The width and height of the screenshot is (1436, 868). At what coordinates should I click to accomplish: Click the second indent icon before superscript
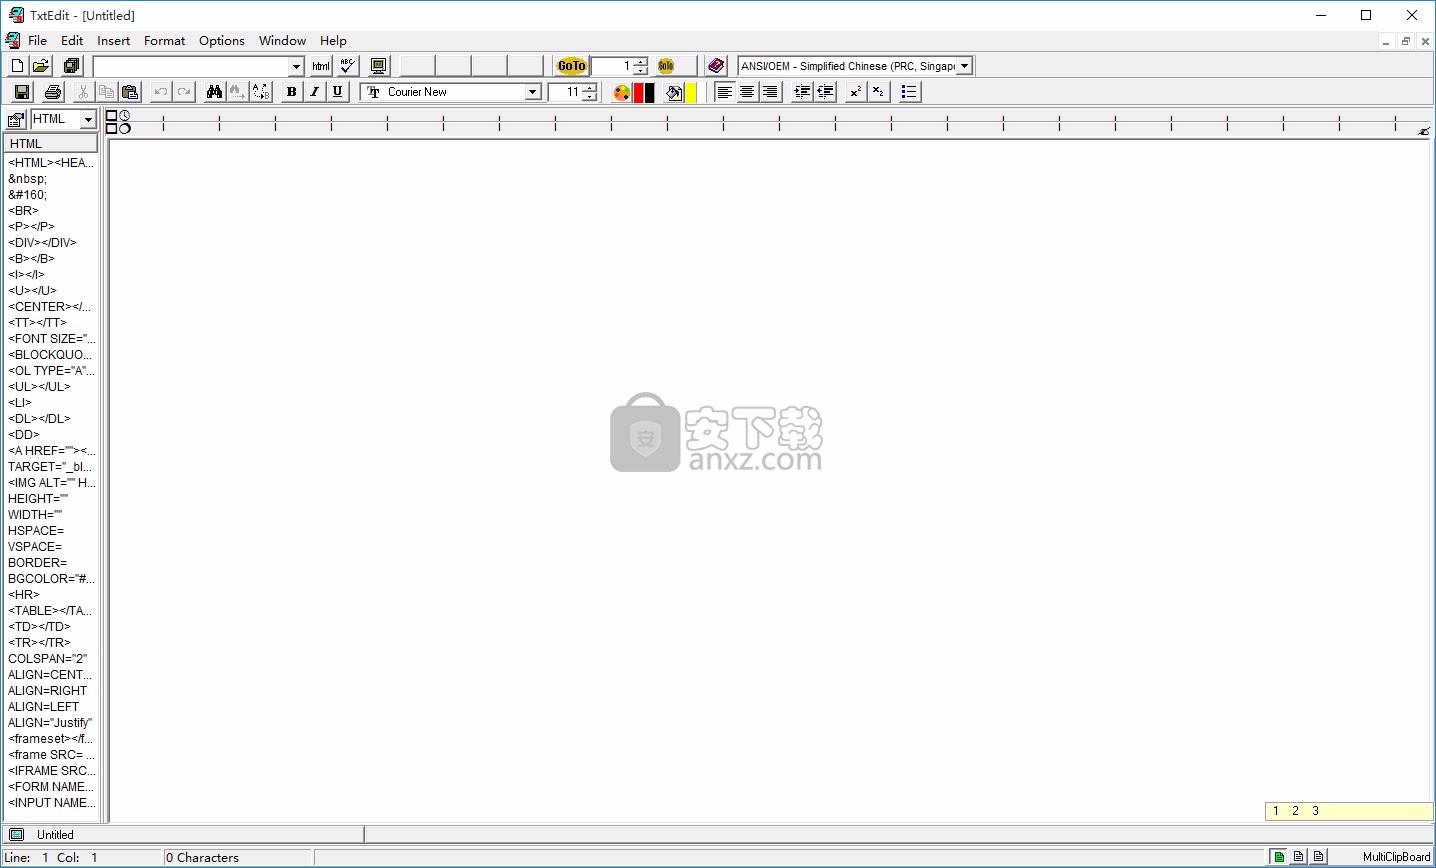click(x=825, y=92)
